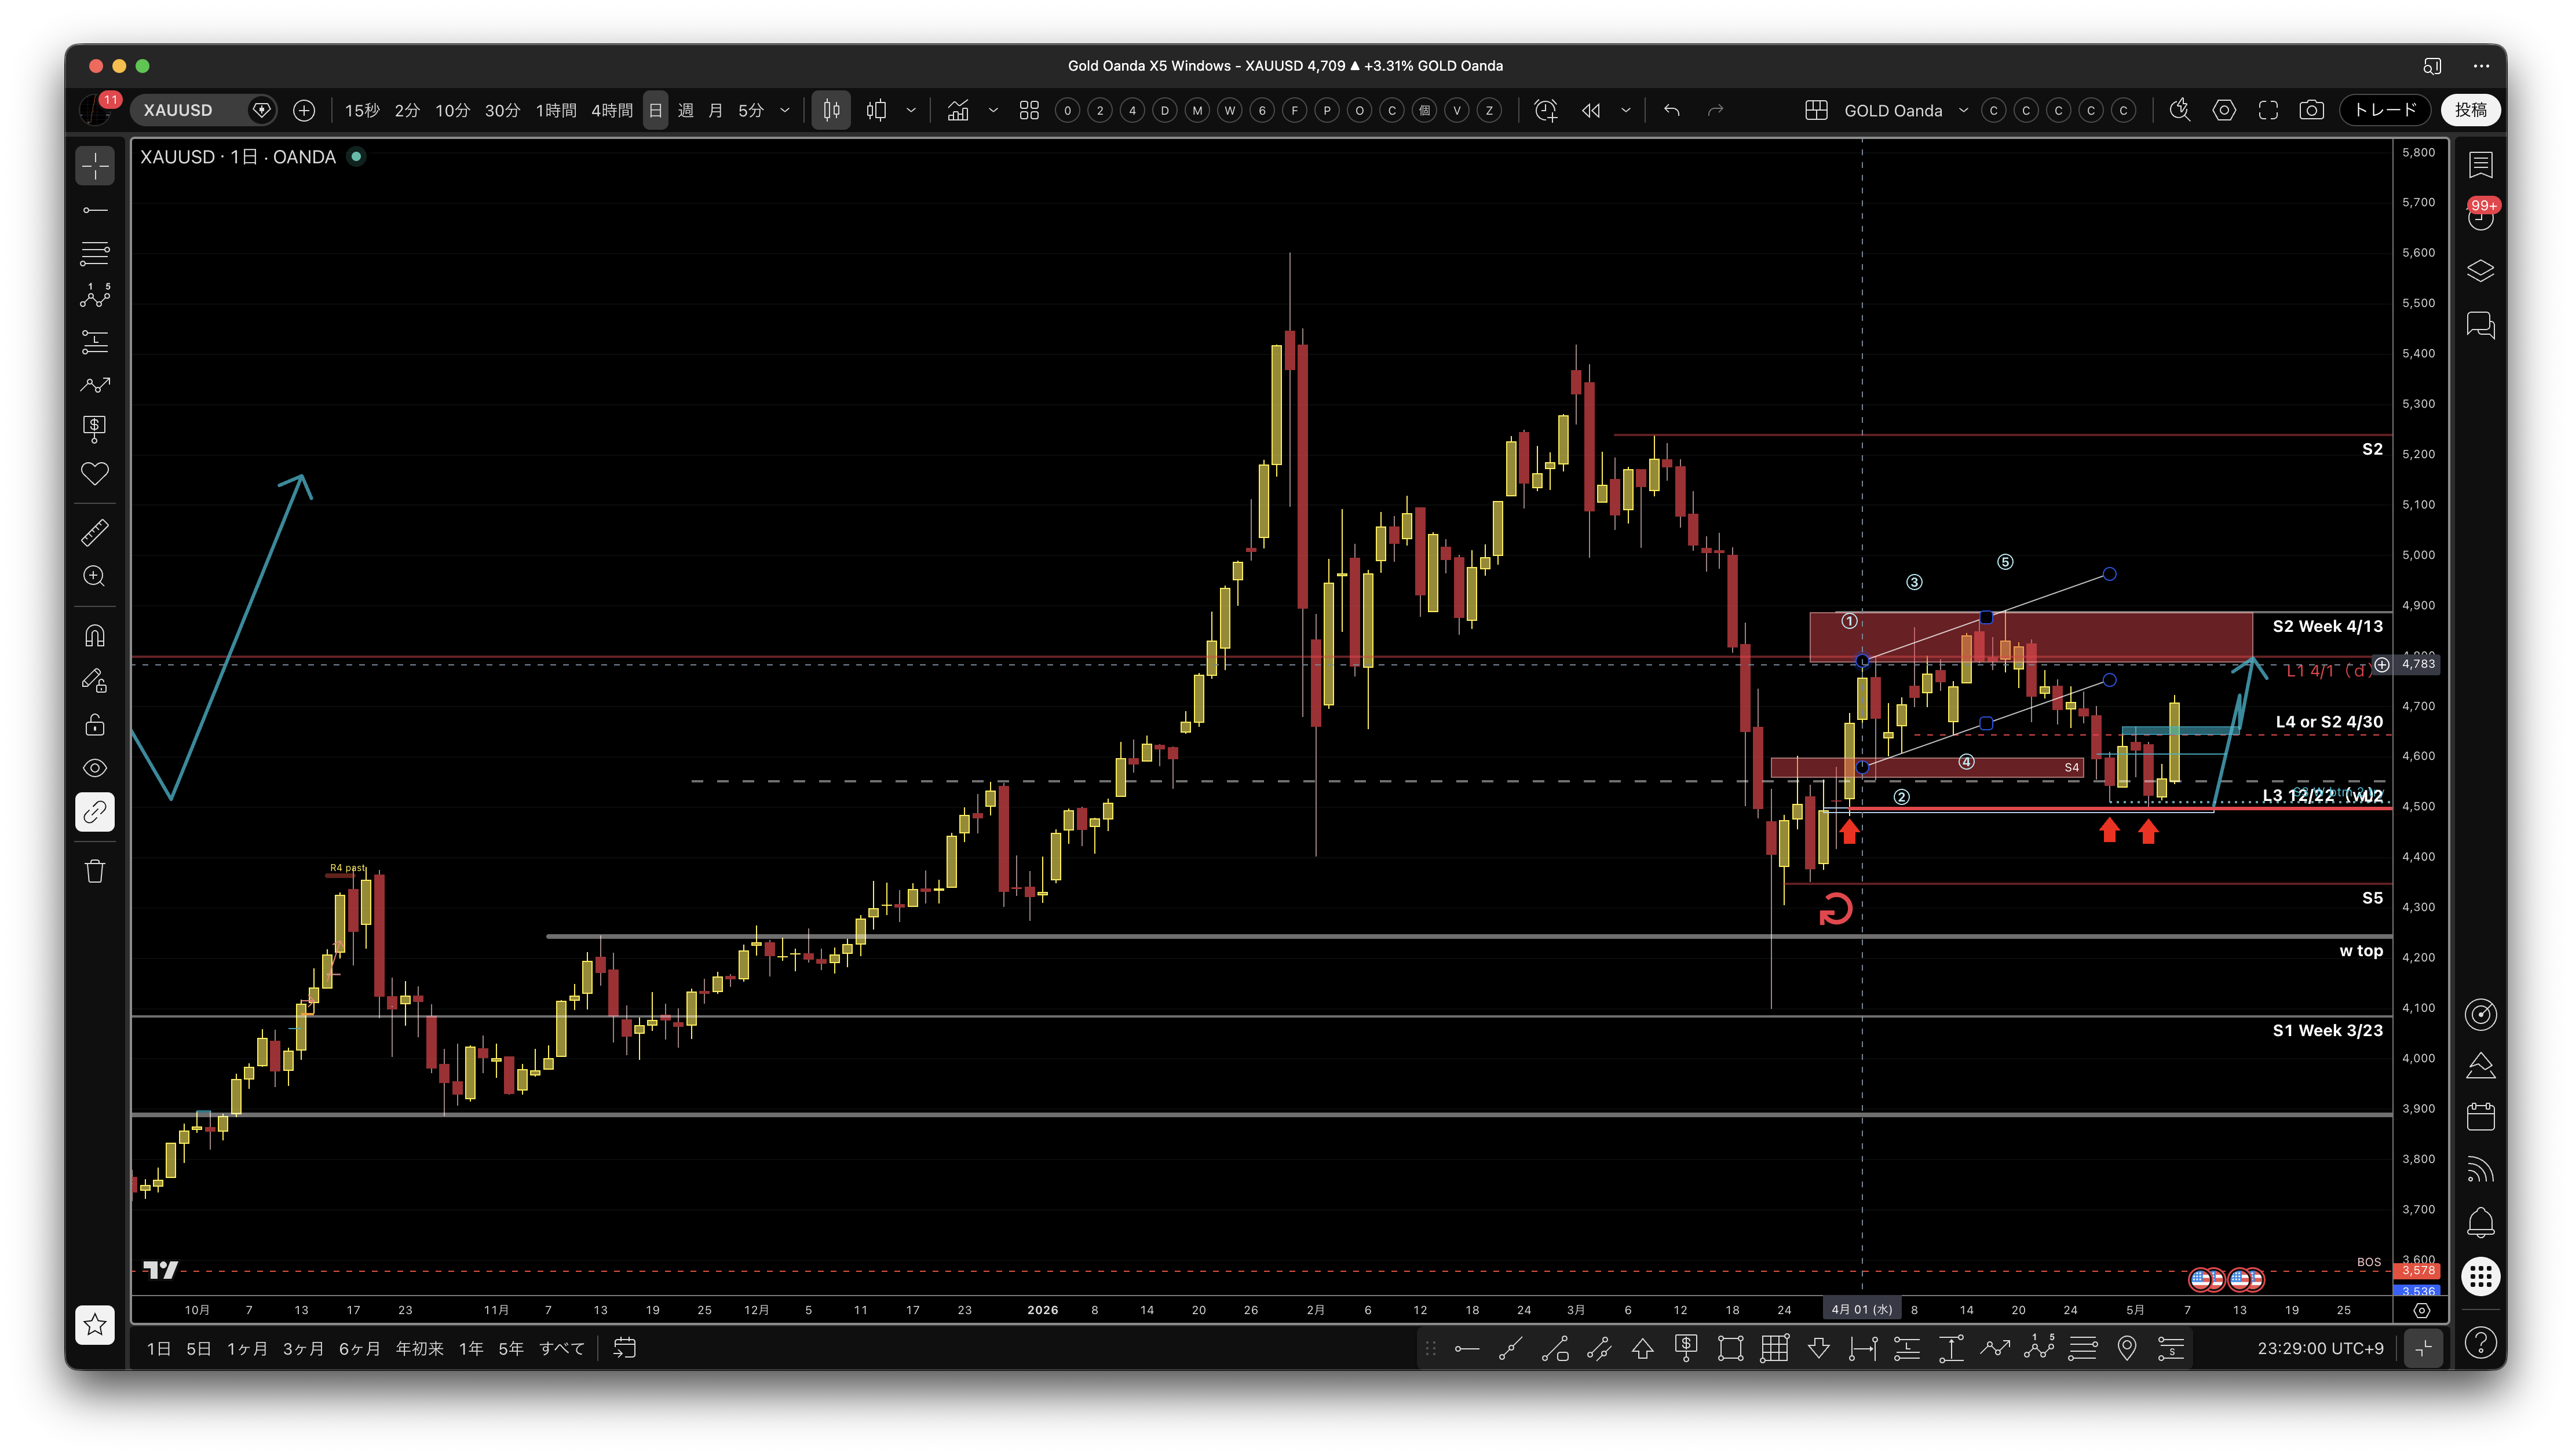Select the ruler measure tool
This screenshot has height=1456, width=2572.
point(95,532)
